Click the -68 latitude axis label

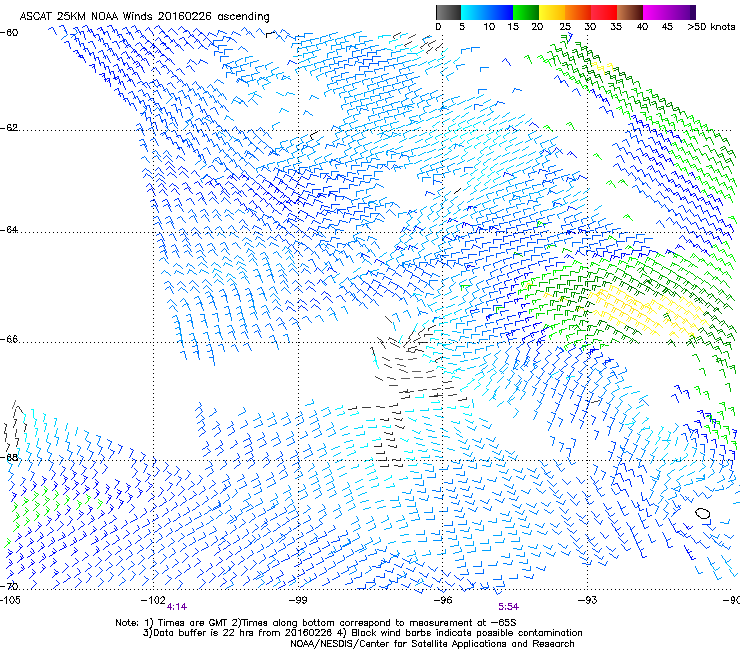coord(9,457)
